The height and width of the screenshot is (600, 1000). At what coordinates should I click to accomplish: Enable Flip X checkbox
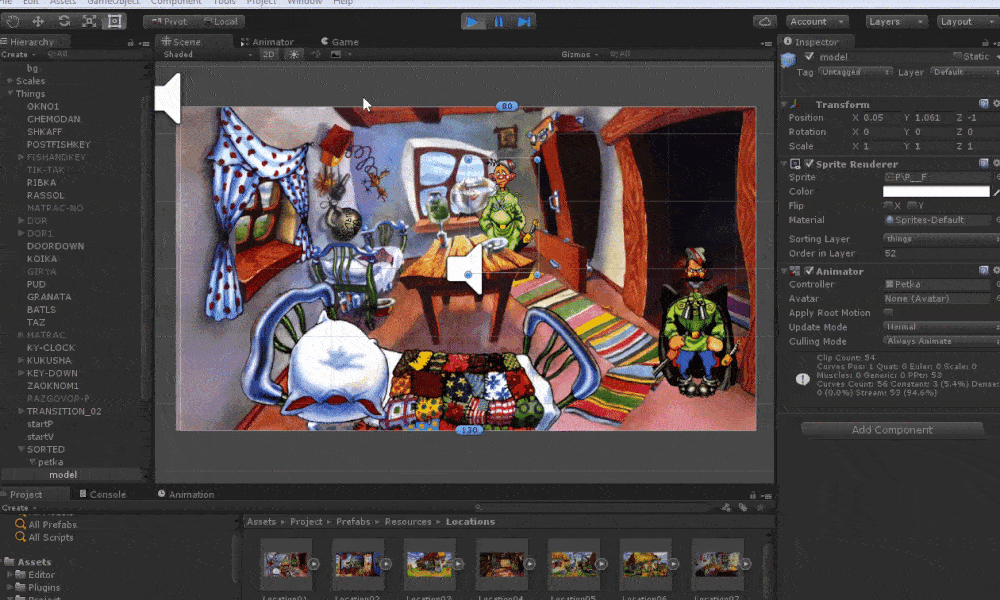pyautogui.click(x=888, y=205)
